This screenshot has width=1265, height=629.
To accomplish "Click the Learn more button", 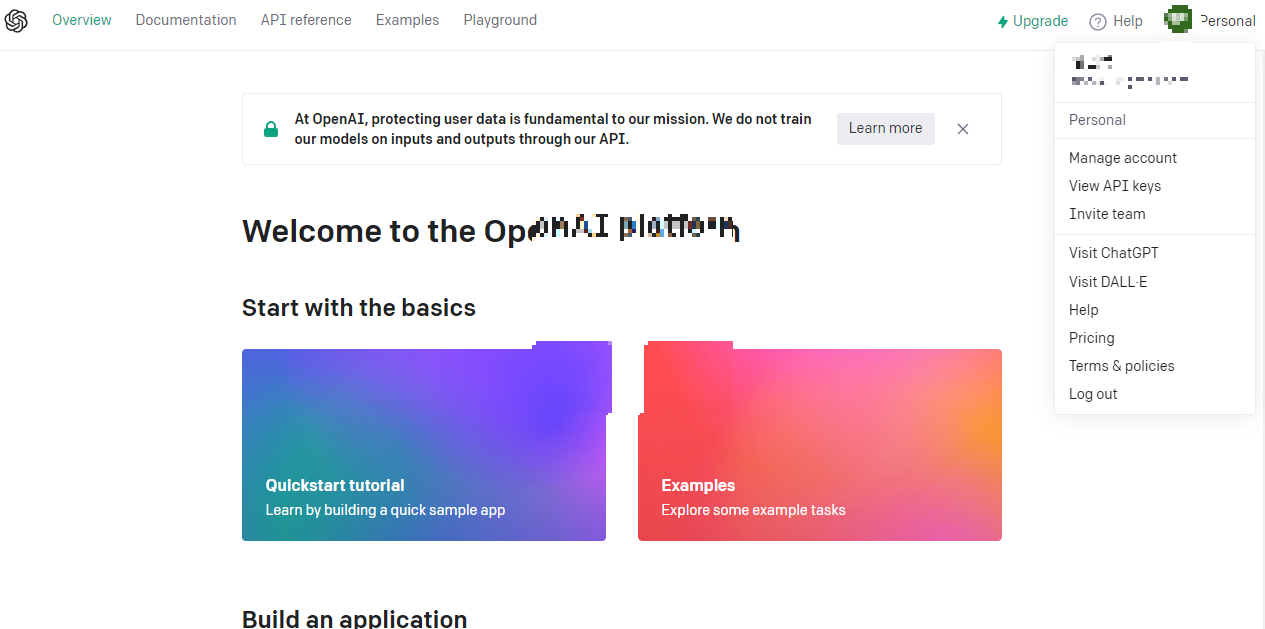I will 886,128.
